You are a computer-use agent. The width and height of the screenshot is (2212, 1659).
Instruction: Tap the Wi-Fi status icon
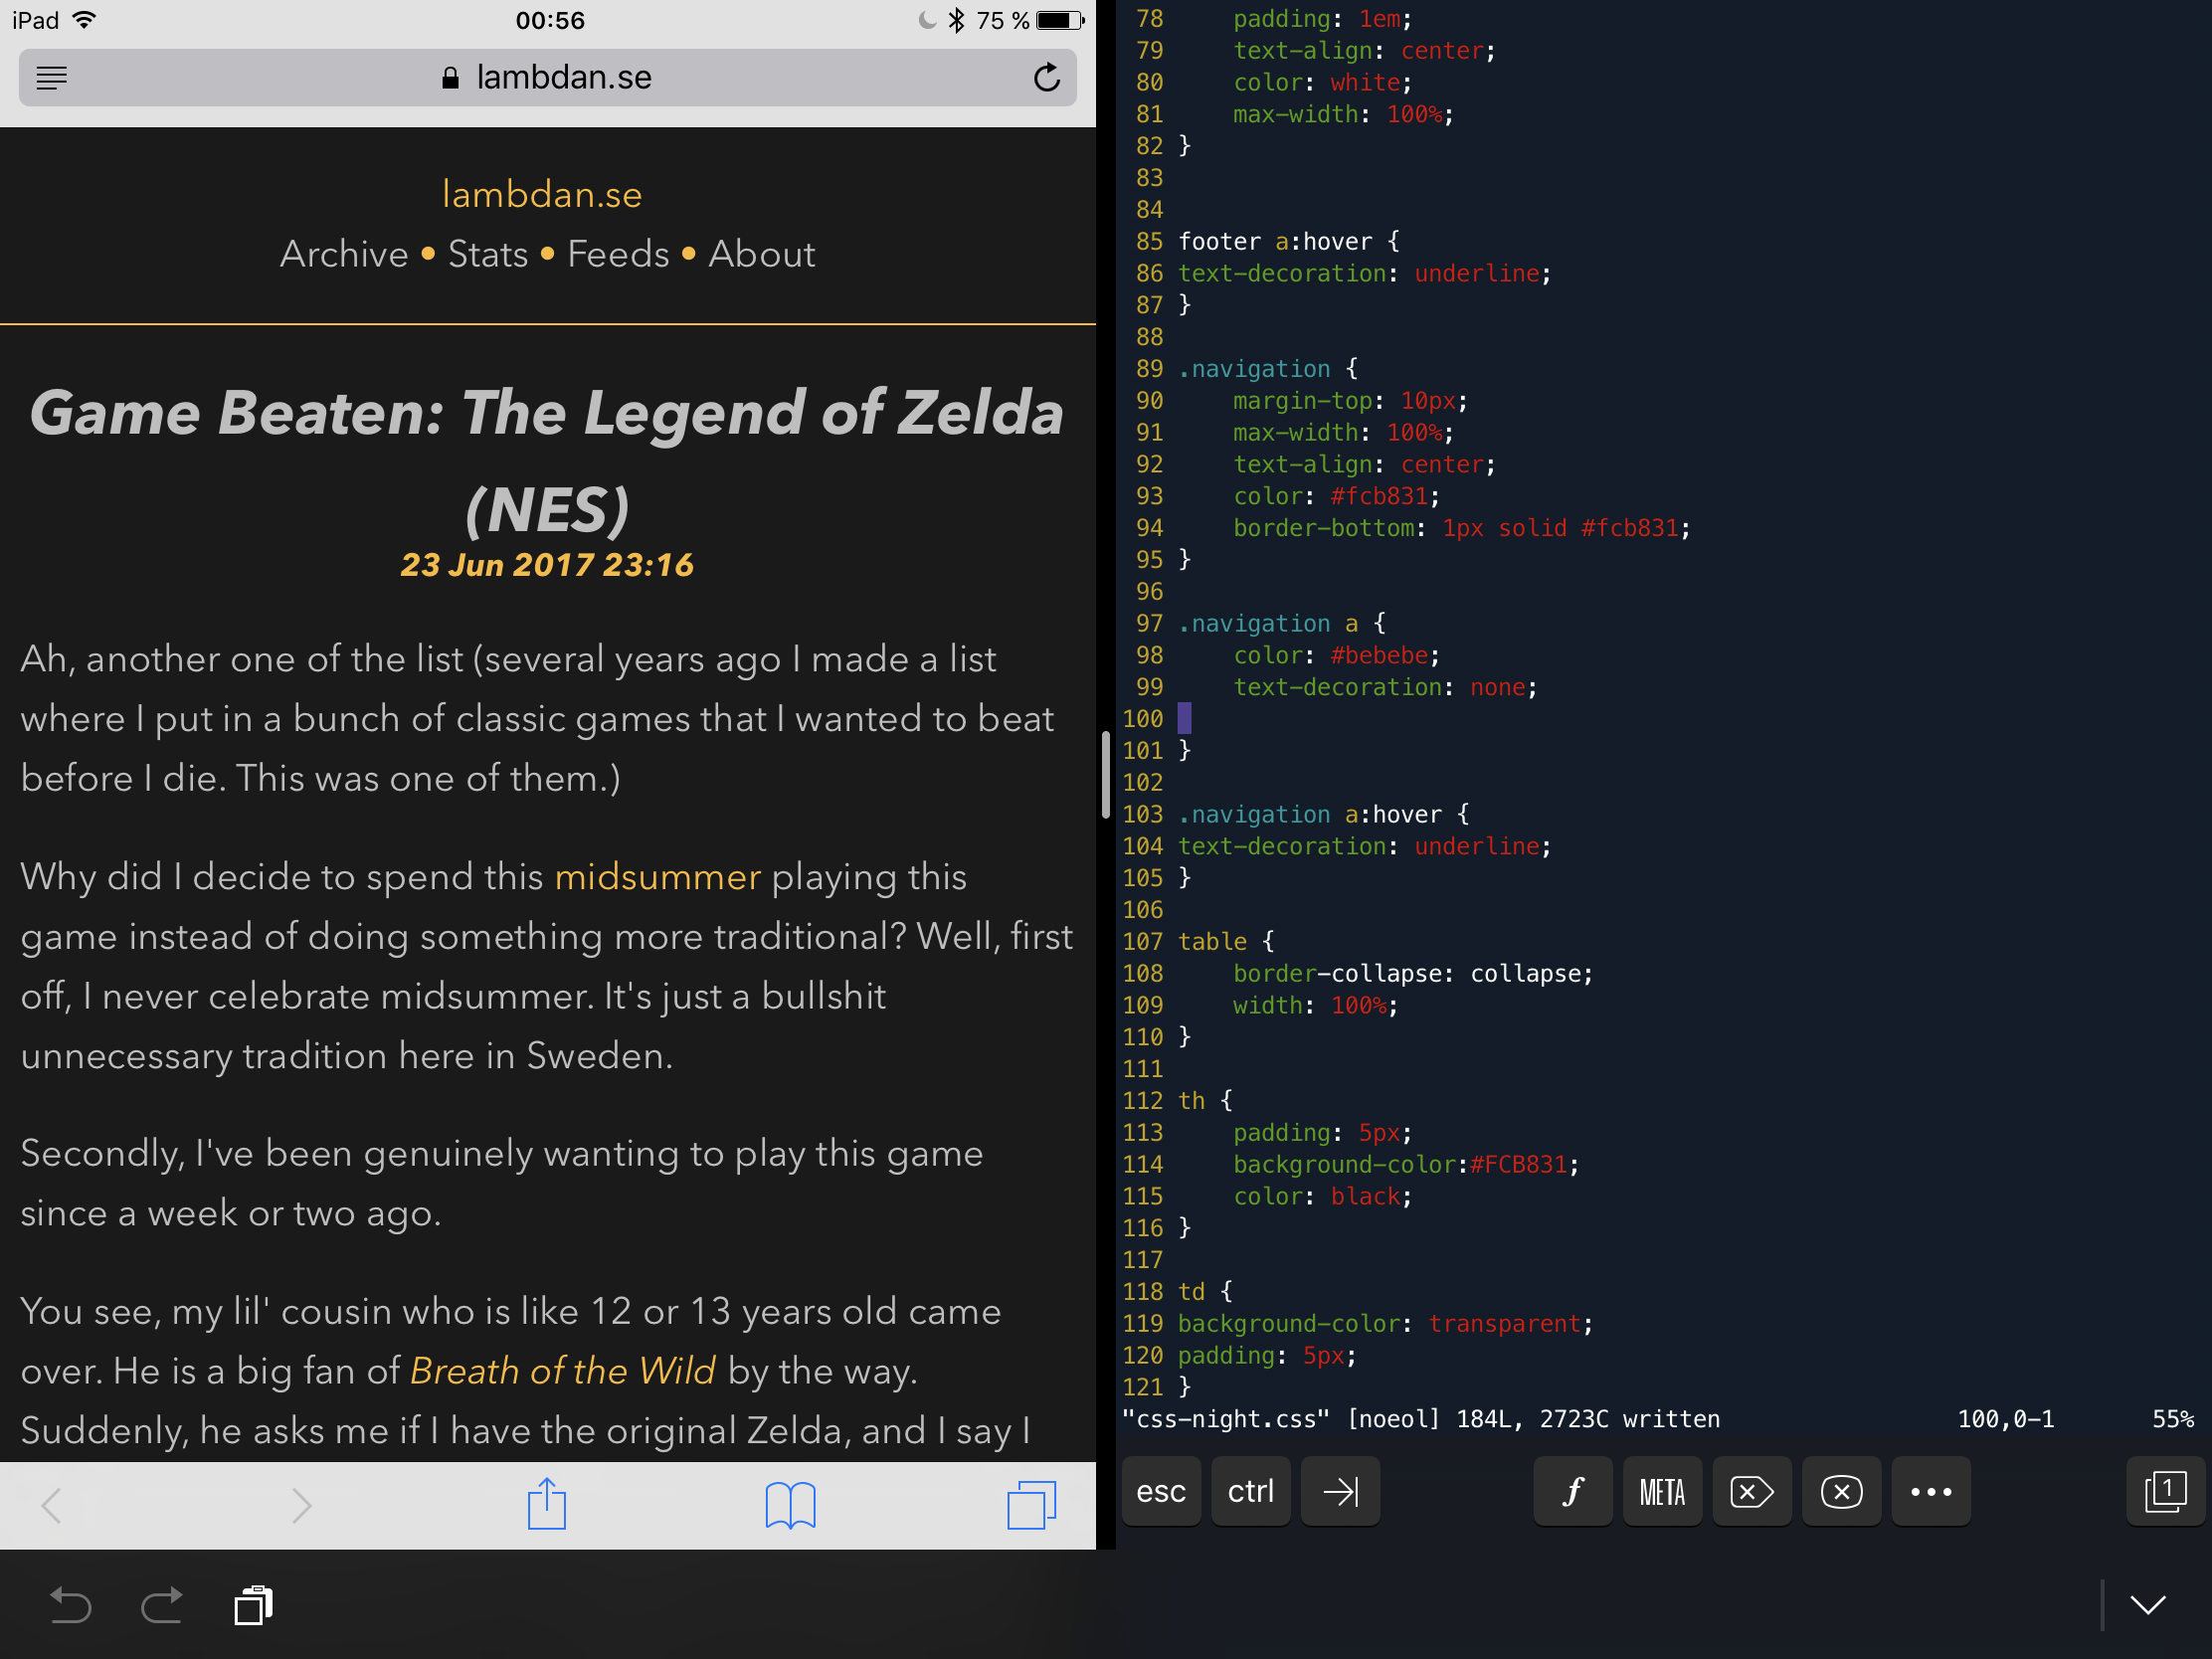85,20
